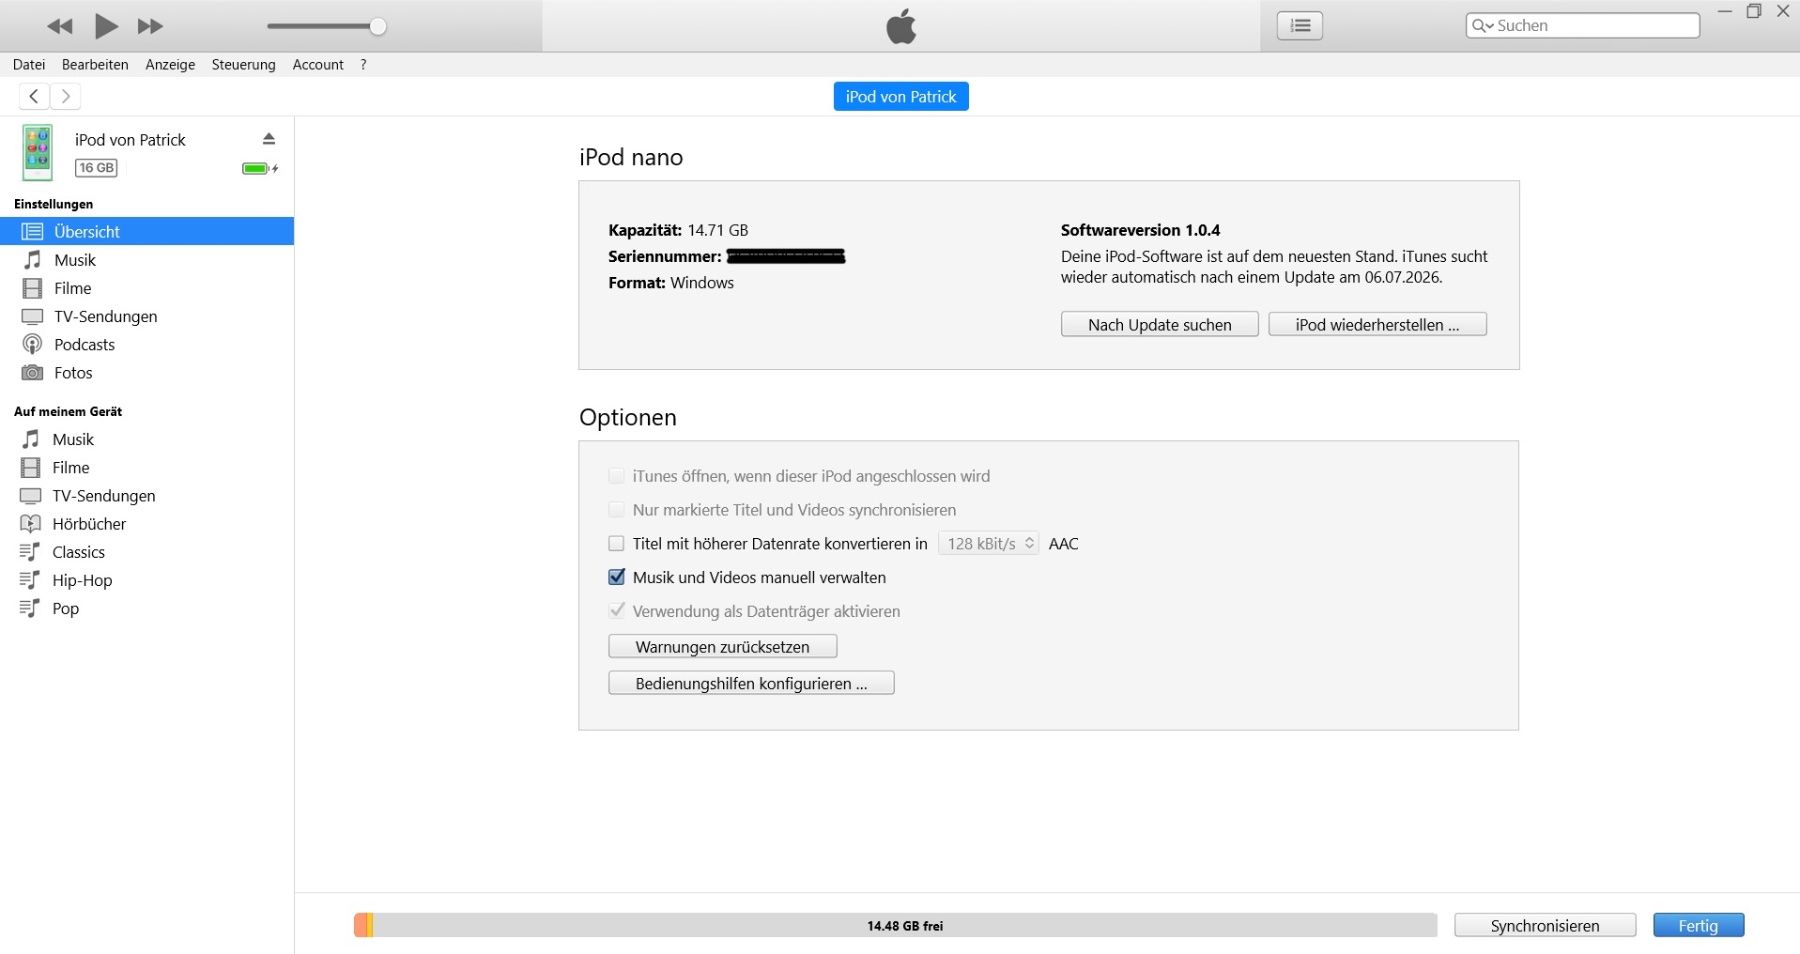Open Hörbücher on my device
This screenshot has height=954, width=1800.
pos(147,523)
